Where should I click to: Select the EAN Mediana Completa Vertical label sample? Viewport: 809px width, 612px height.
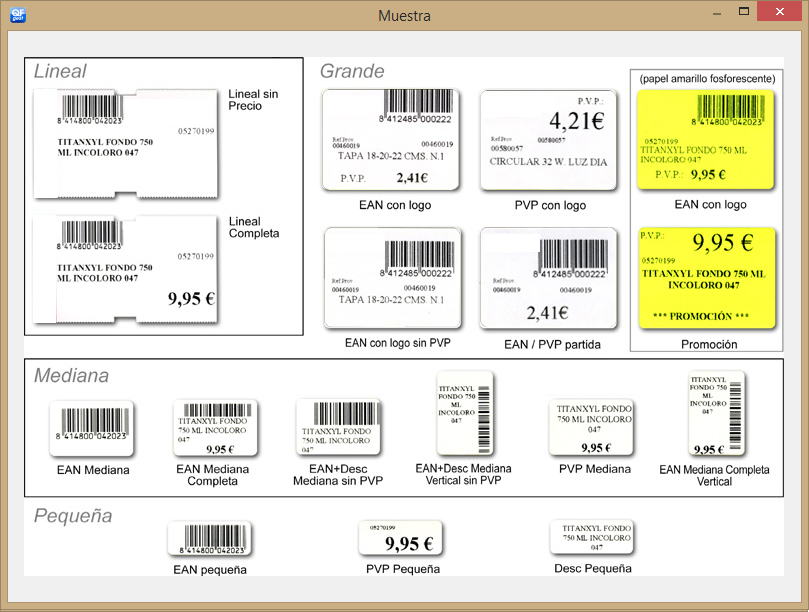(x=717, y=413)
